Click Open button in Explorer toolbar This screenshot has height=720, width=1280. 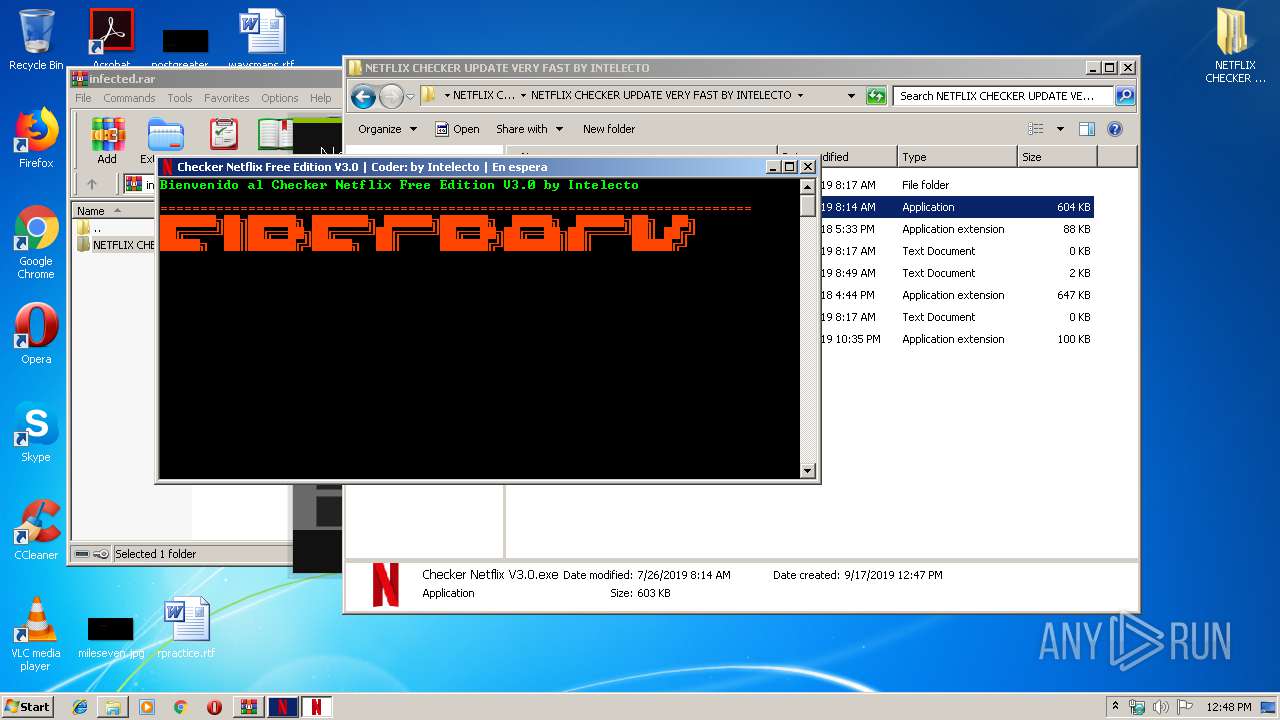(457, 129)
